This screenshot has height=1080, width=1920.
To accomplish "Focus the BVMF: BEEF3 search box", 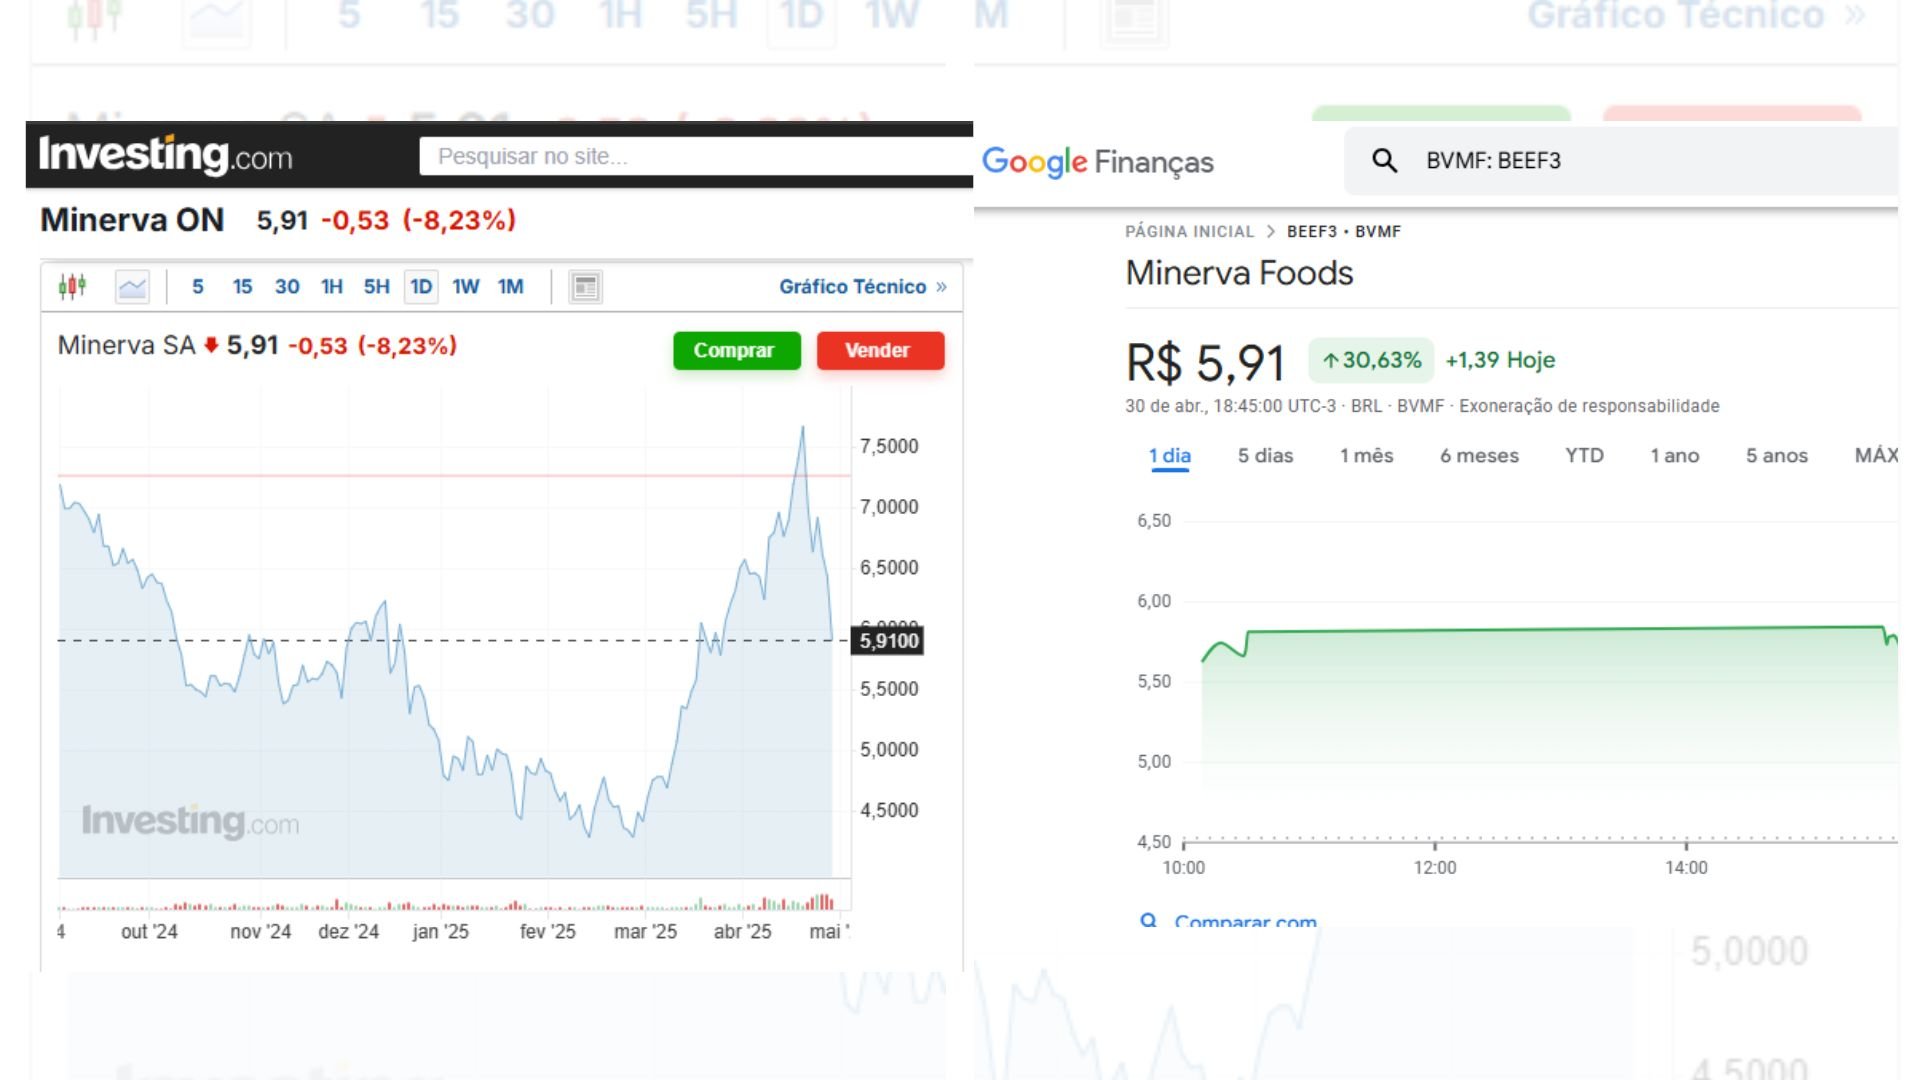I will [1621, 160].
